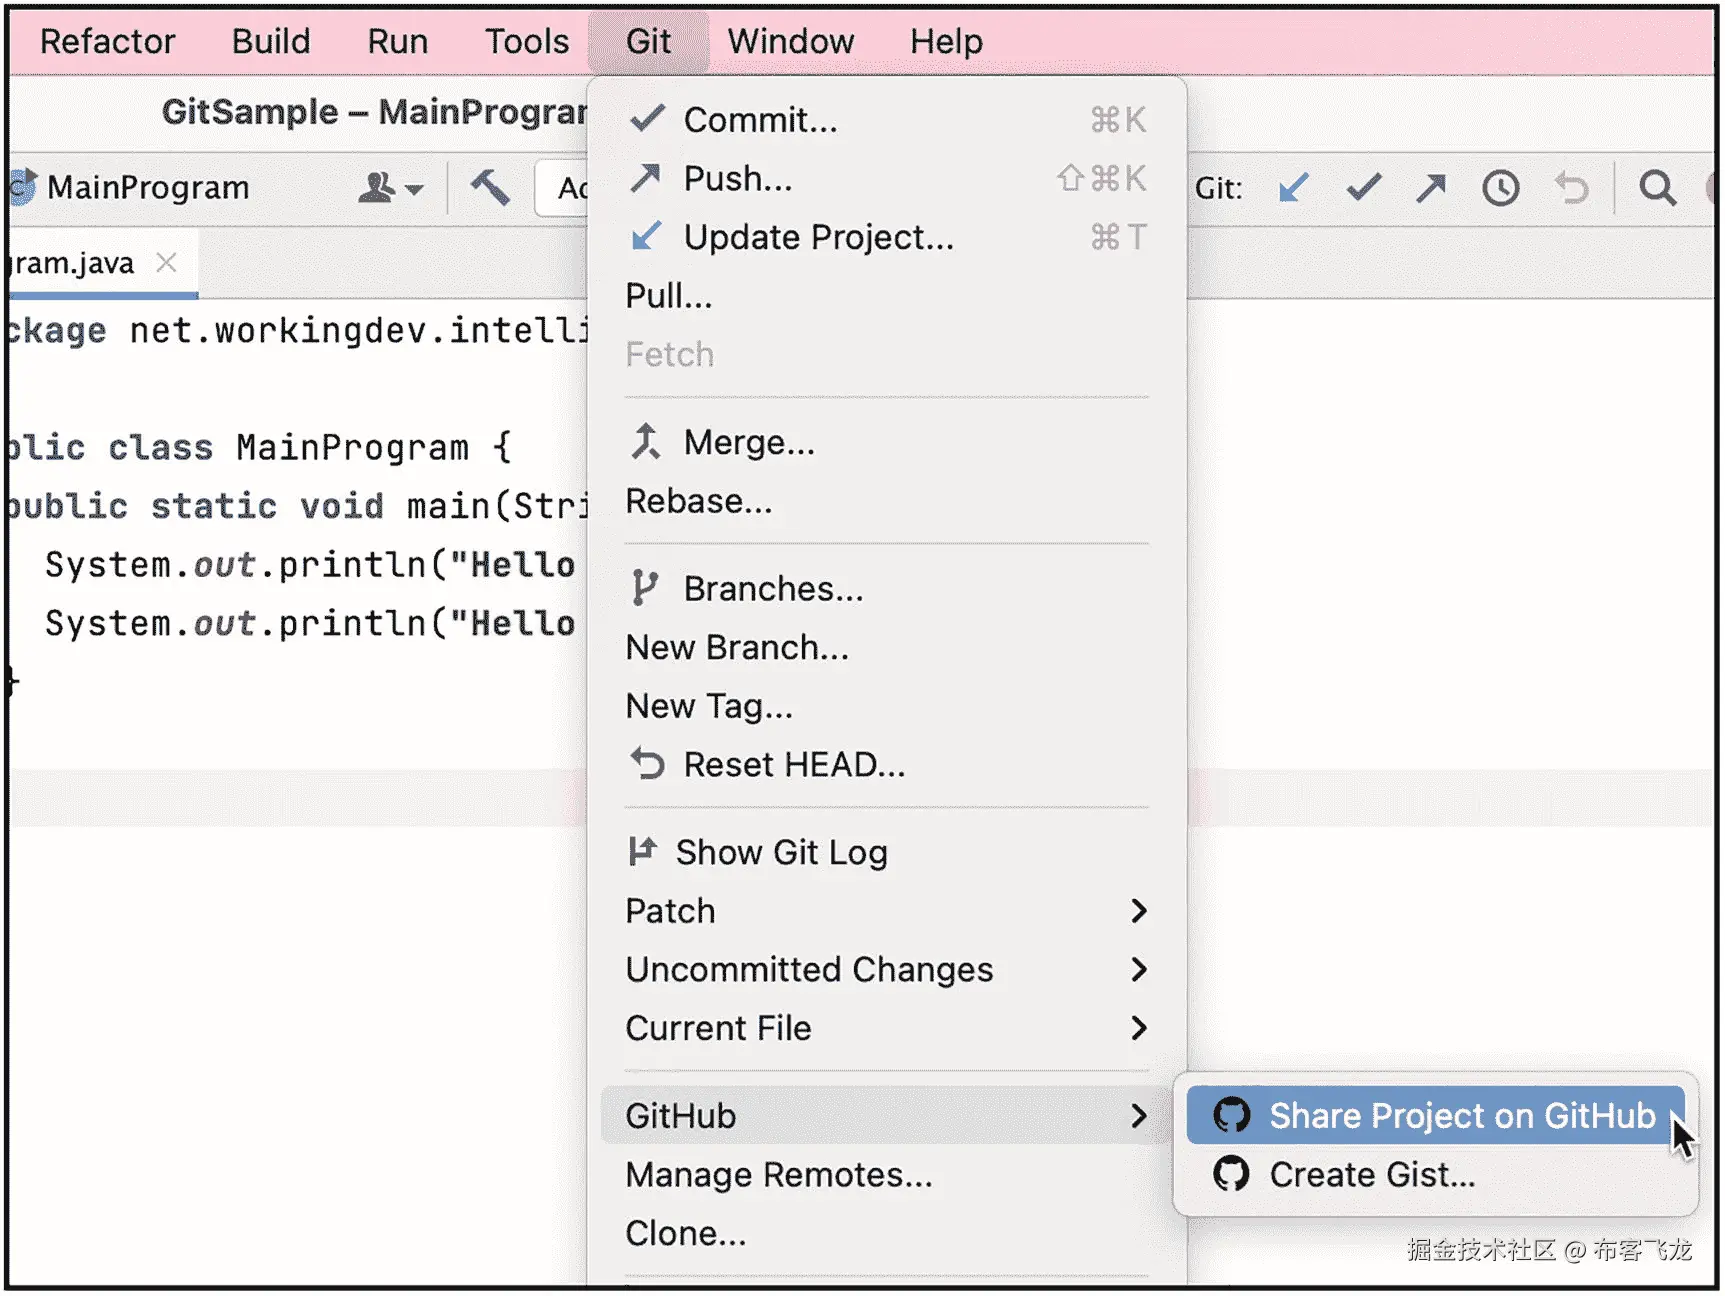The image size is (1725, 1296).
Task: Choose Push... from the Git menu
Action: point(887,178)
